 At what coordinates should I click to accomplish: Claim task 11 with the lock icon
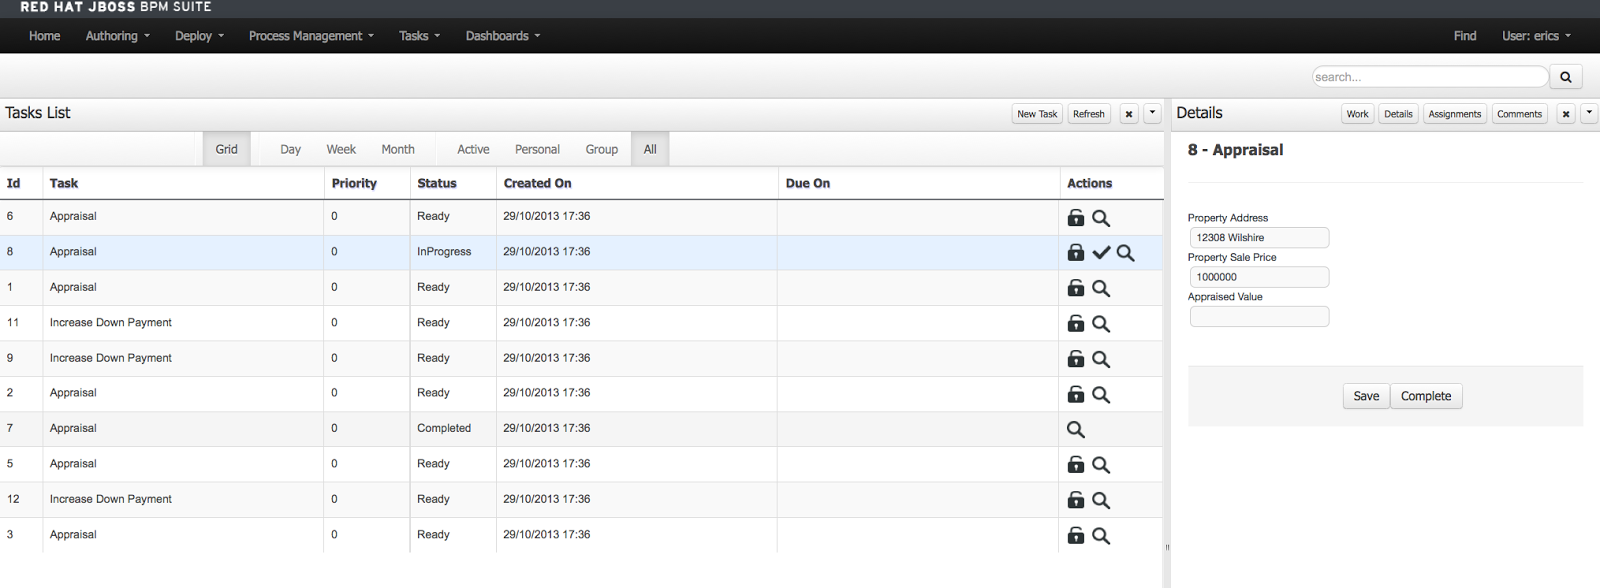coord(1076,323)
